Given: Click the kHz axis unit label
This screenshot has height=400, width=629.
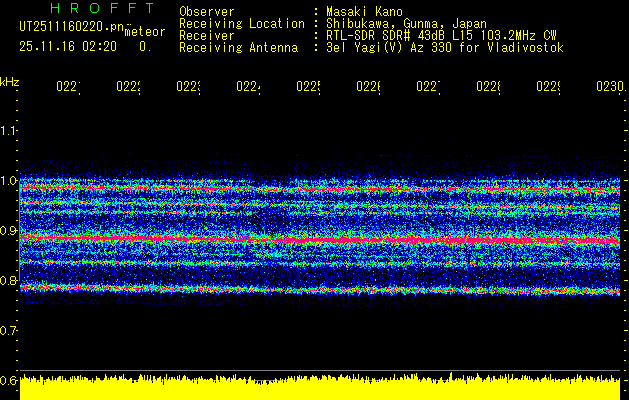Looking at the screenshot, I should [10, 82].
